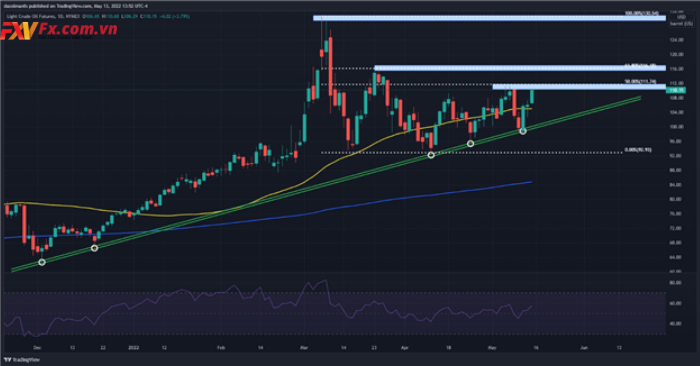Click the 104.00 price axis label
This screenshot has height=366, width=700.
pyautogui.click(x=677, y=112)
